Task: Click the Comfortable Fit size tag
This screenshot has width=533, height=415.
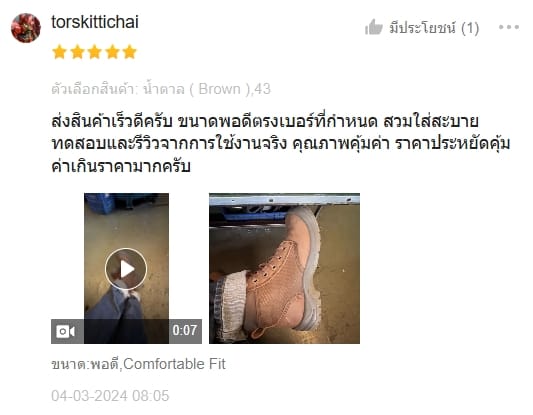Action: [174, 364]
